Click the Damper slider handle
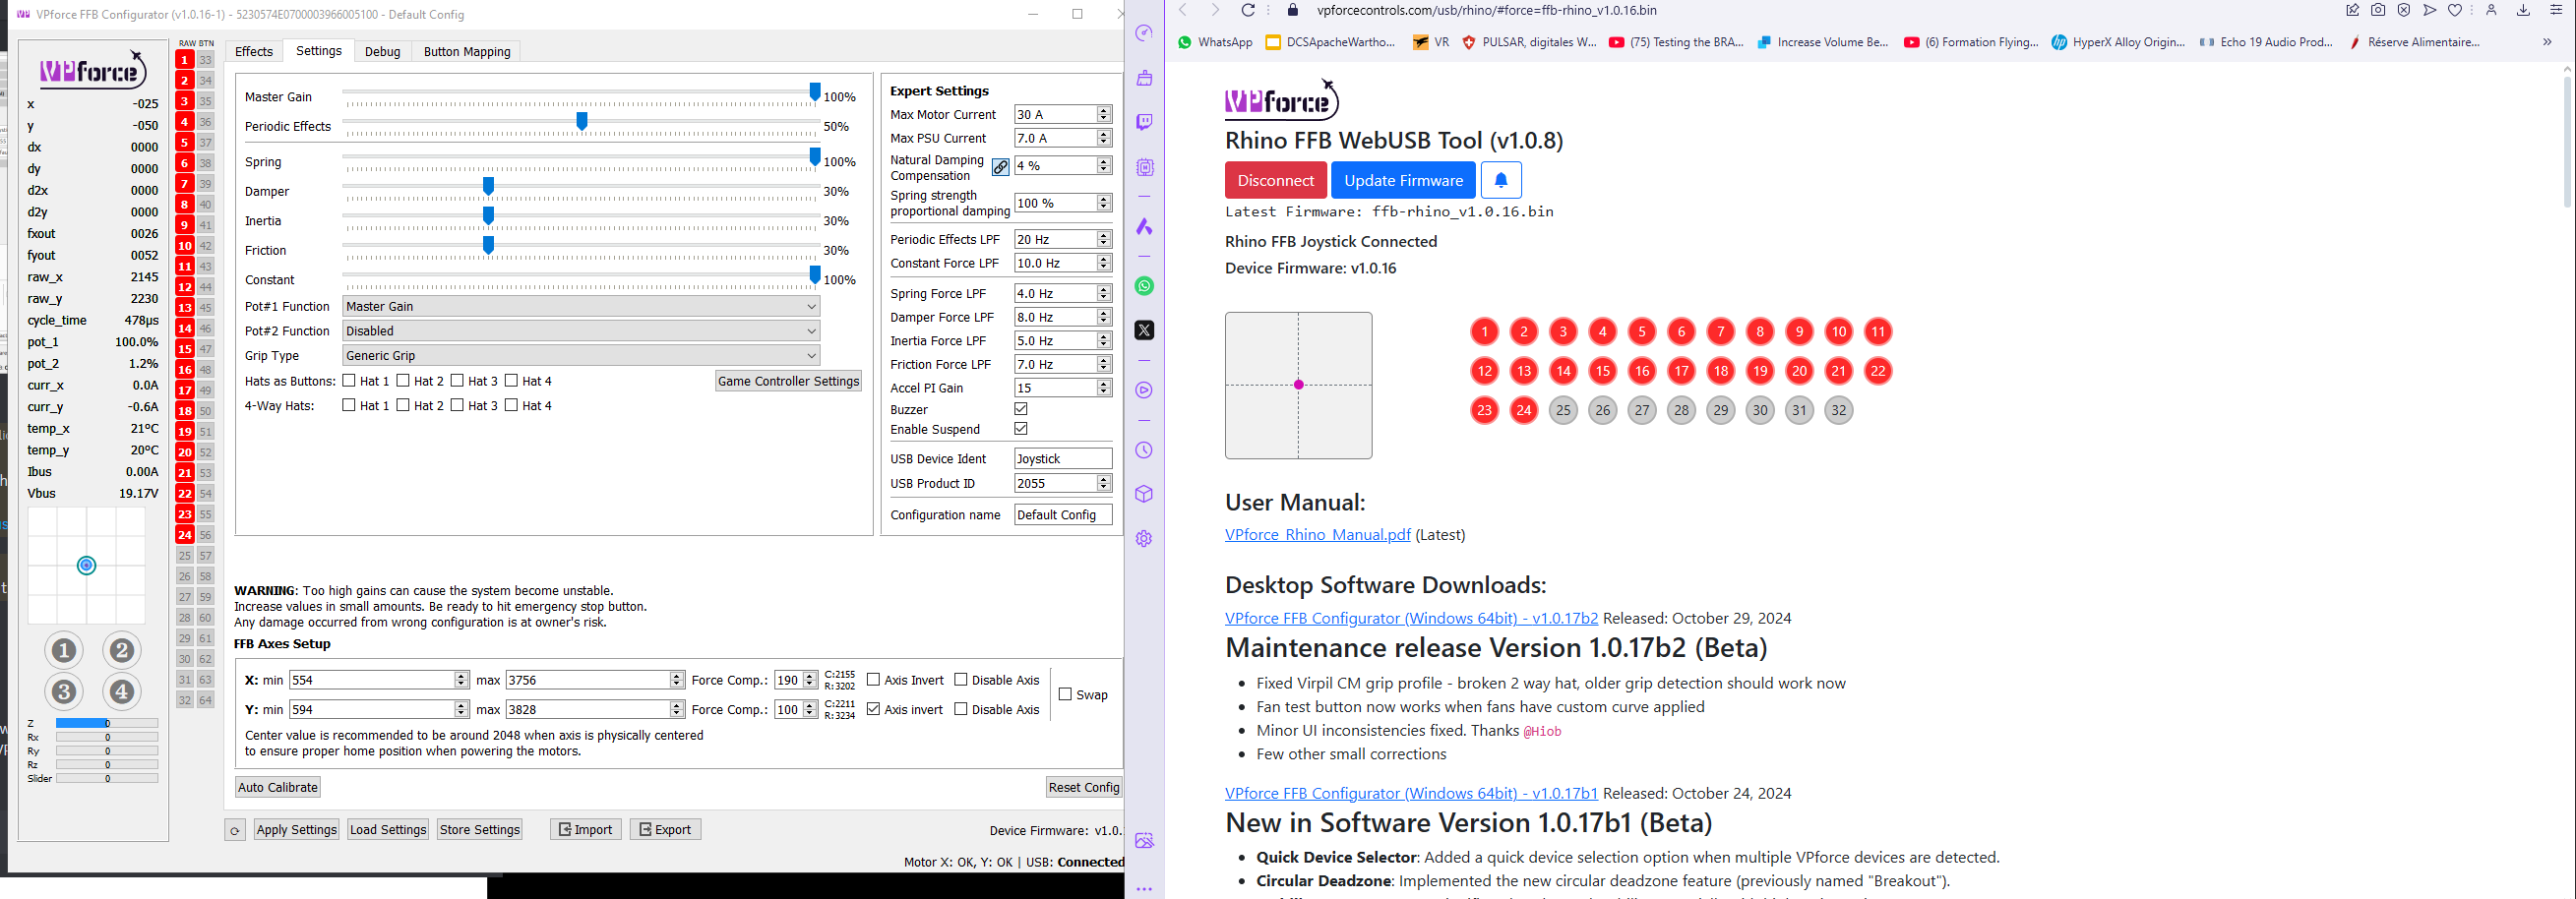The height and width of the screenshot is (899, 2576). pos(488,187)
